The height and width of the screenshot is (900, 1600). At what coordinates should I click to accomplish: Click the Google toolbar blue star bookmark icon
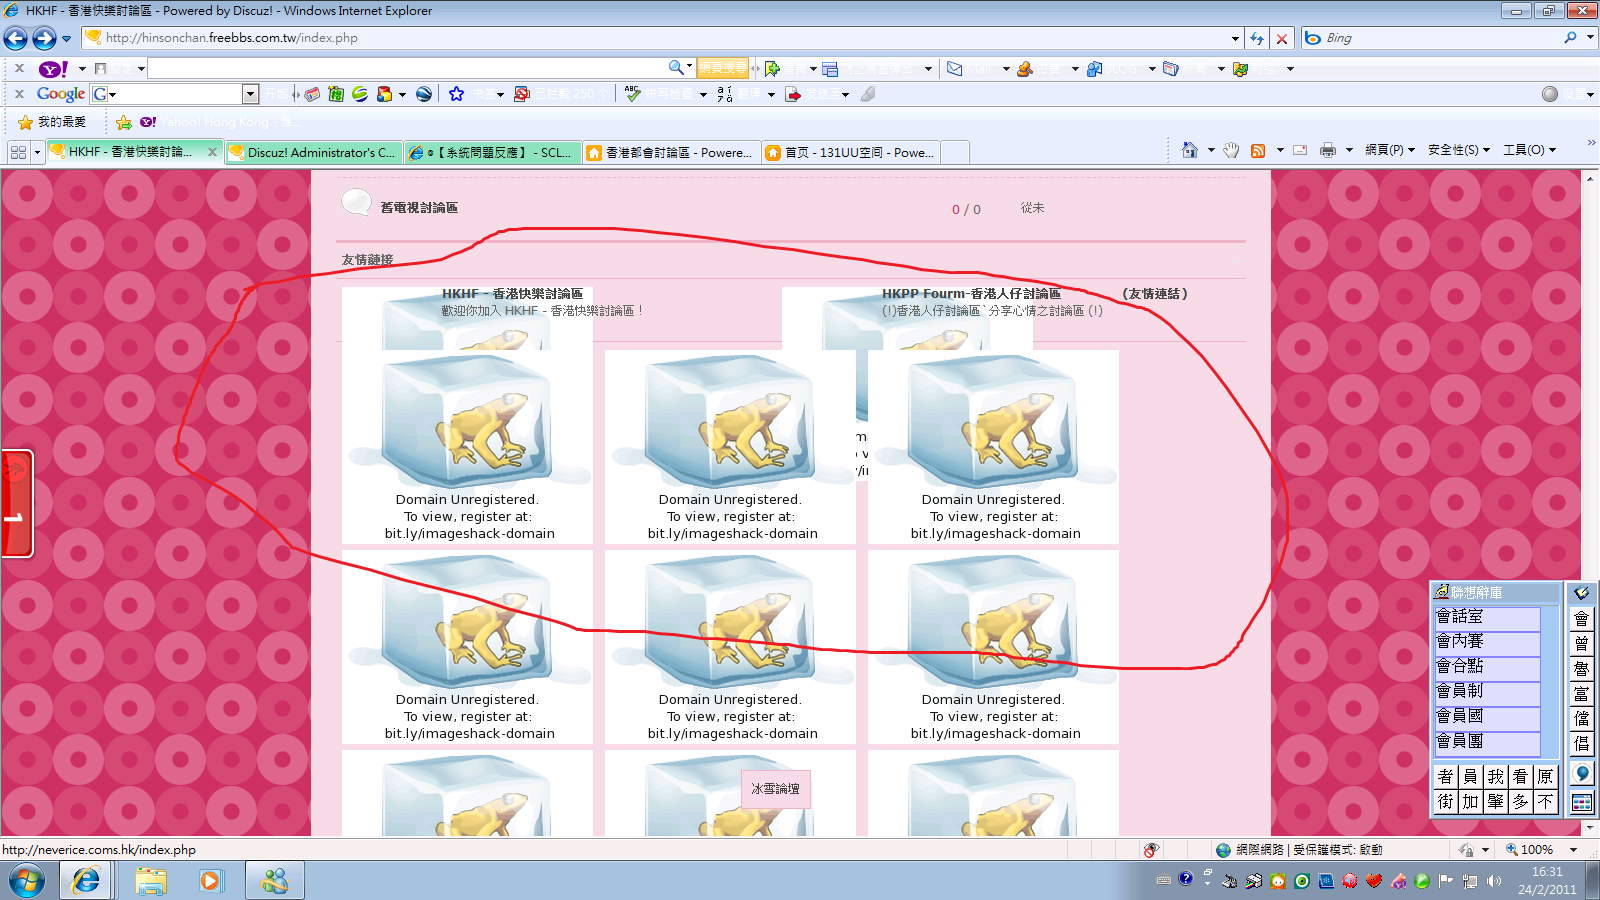pyautogui.click(x=456, y=94)
